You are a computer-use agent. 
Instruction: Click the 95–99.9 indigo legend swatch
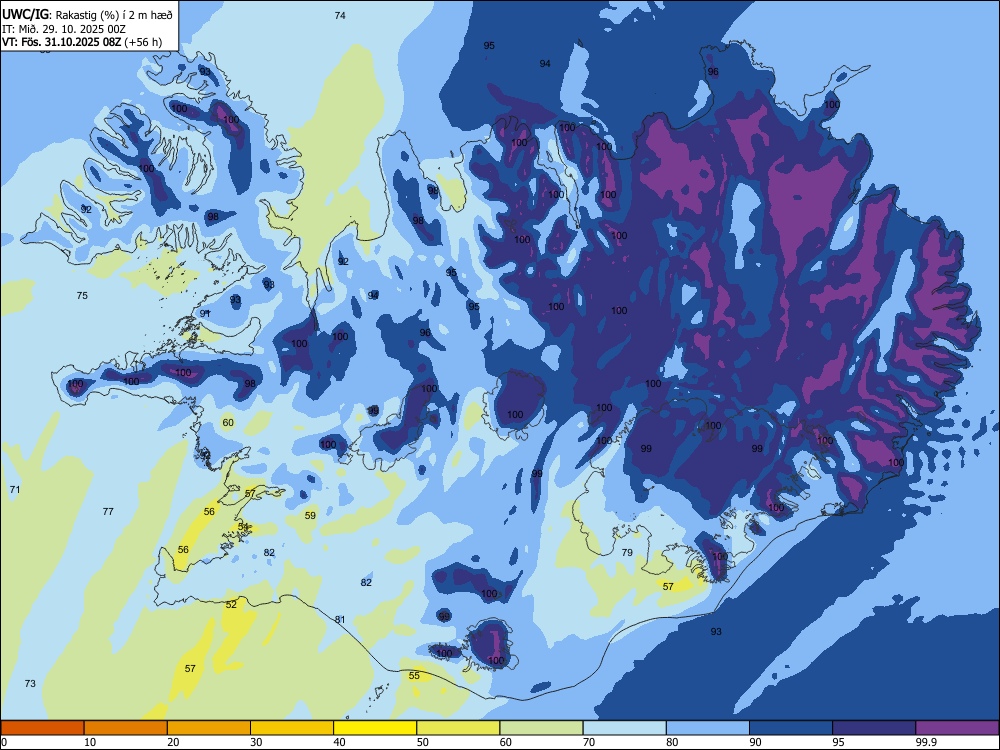[874, 728]
